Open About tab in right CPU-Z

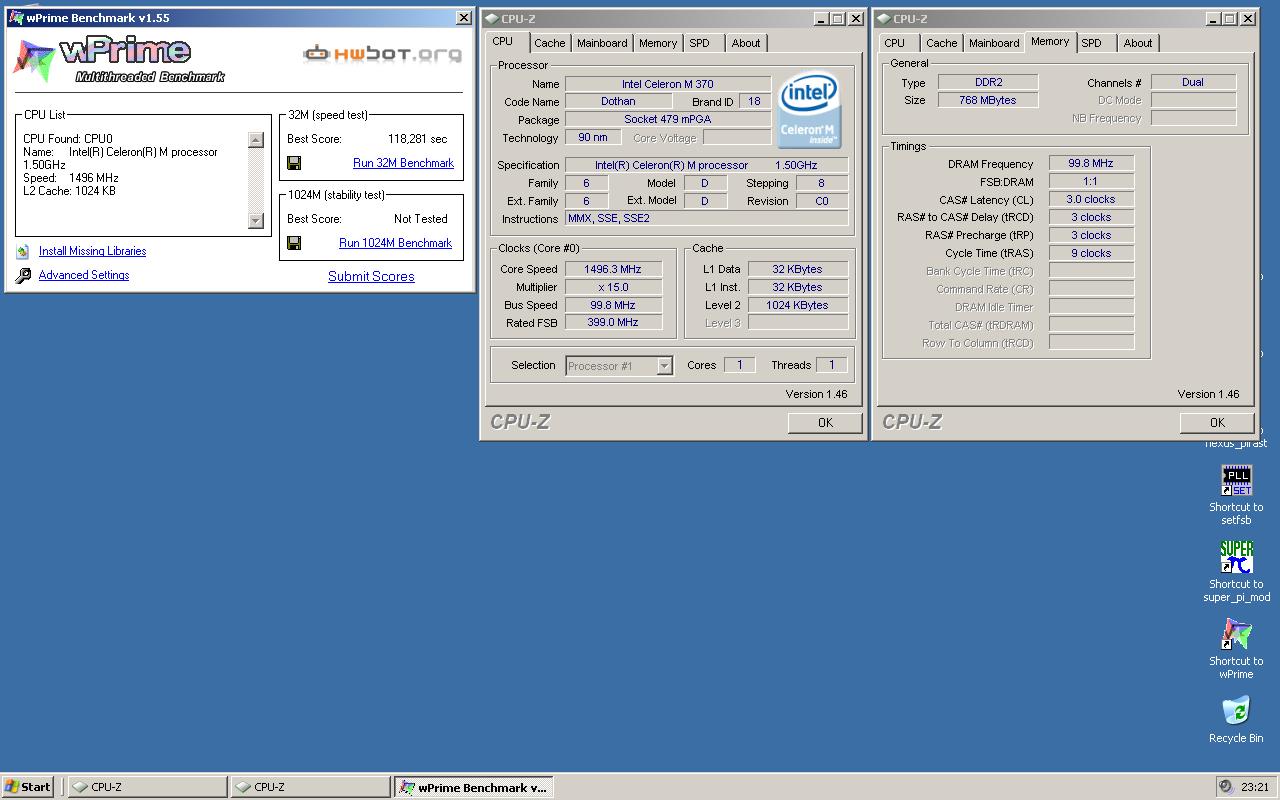tap(1138, 43)
